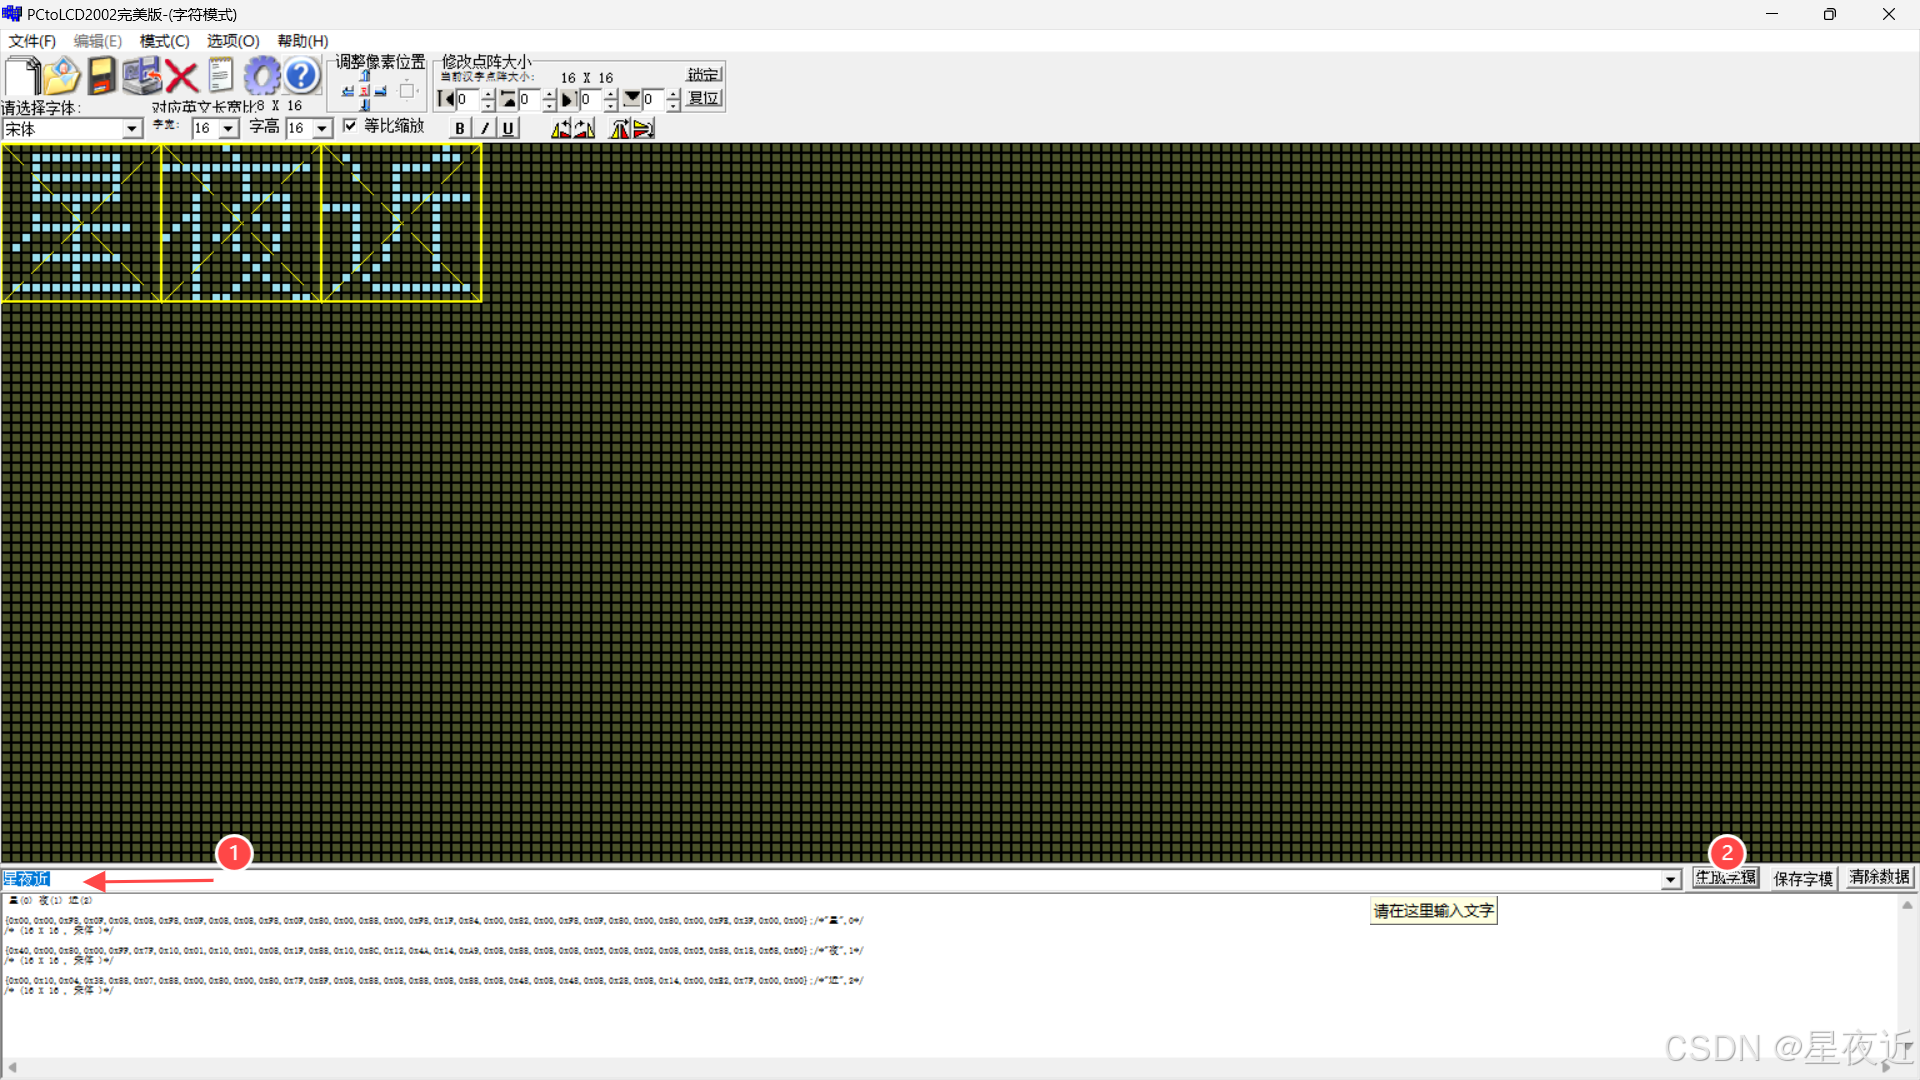Toggle bold B formatting button
This screenshot has width=1920, height=1080.
click(x=459, y=128)
